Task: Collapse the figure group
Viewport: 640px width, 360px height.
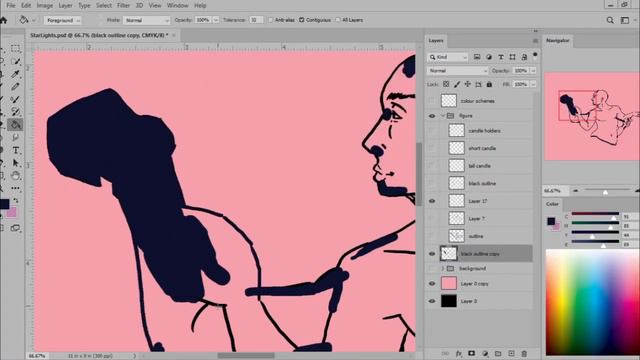Action: (x=442, y=116)
